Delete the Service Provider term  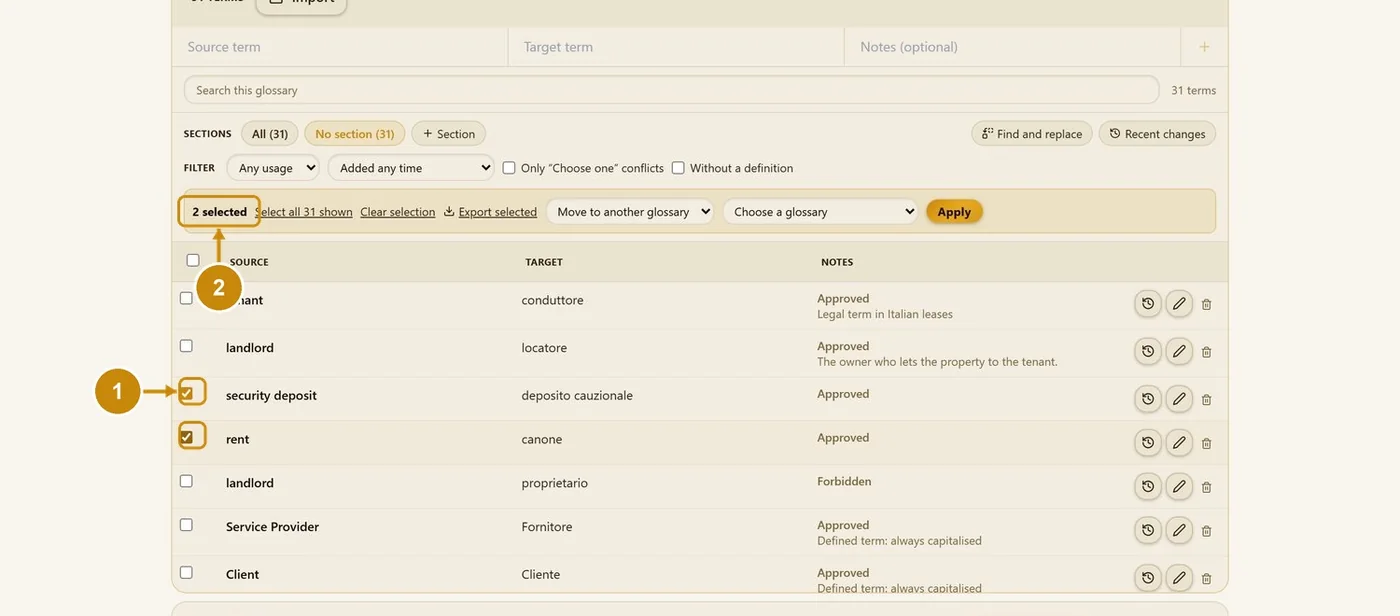tap(1206, 530)
